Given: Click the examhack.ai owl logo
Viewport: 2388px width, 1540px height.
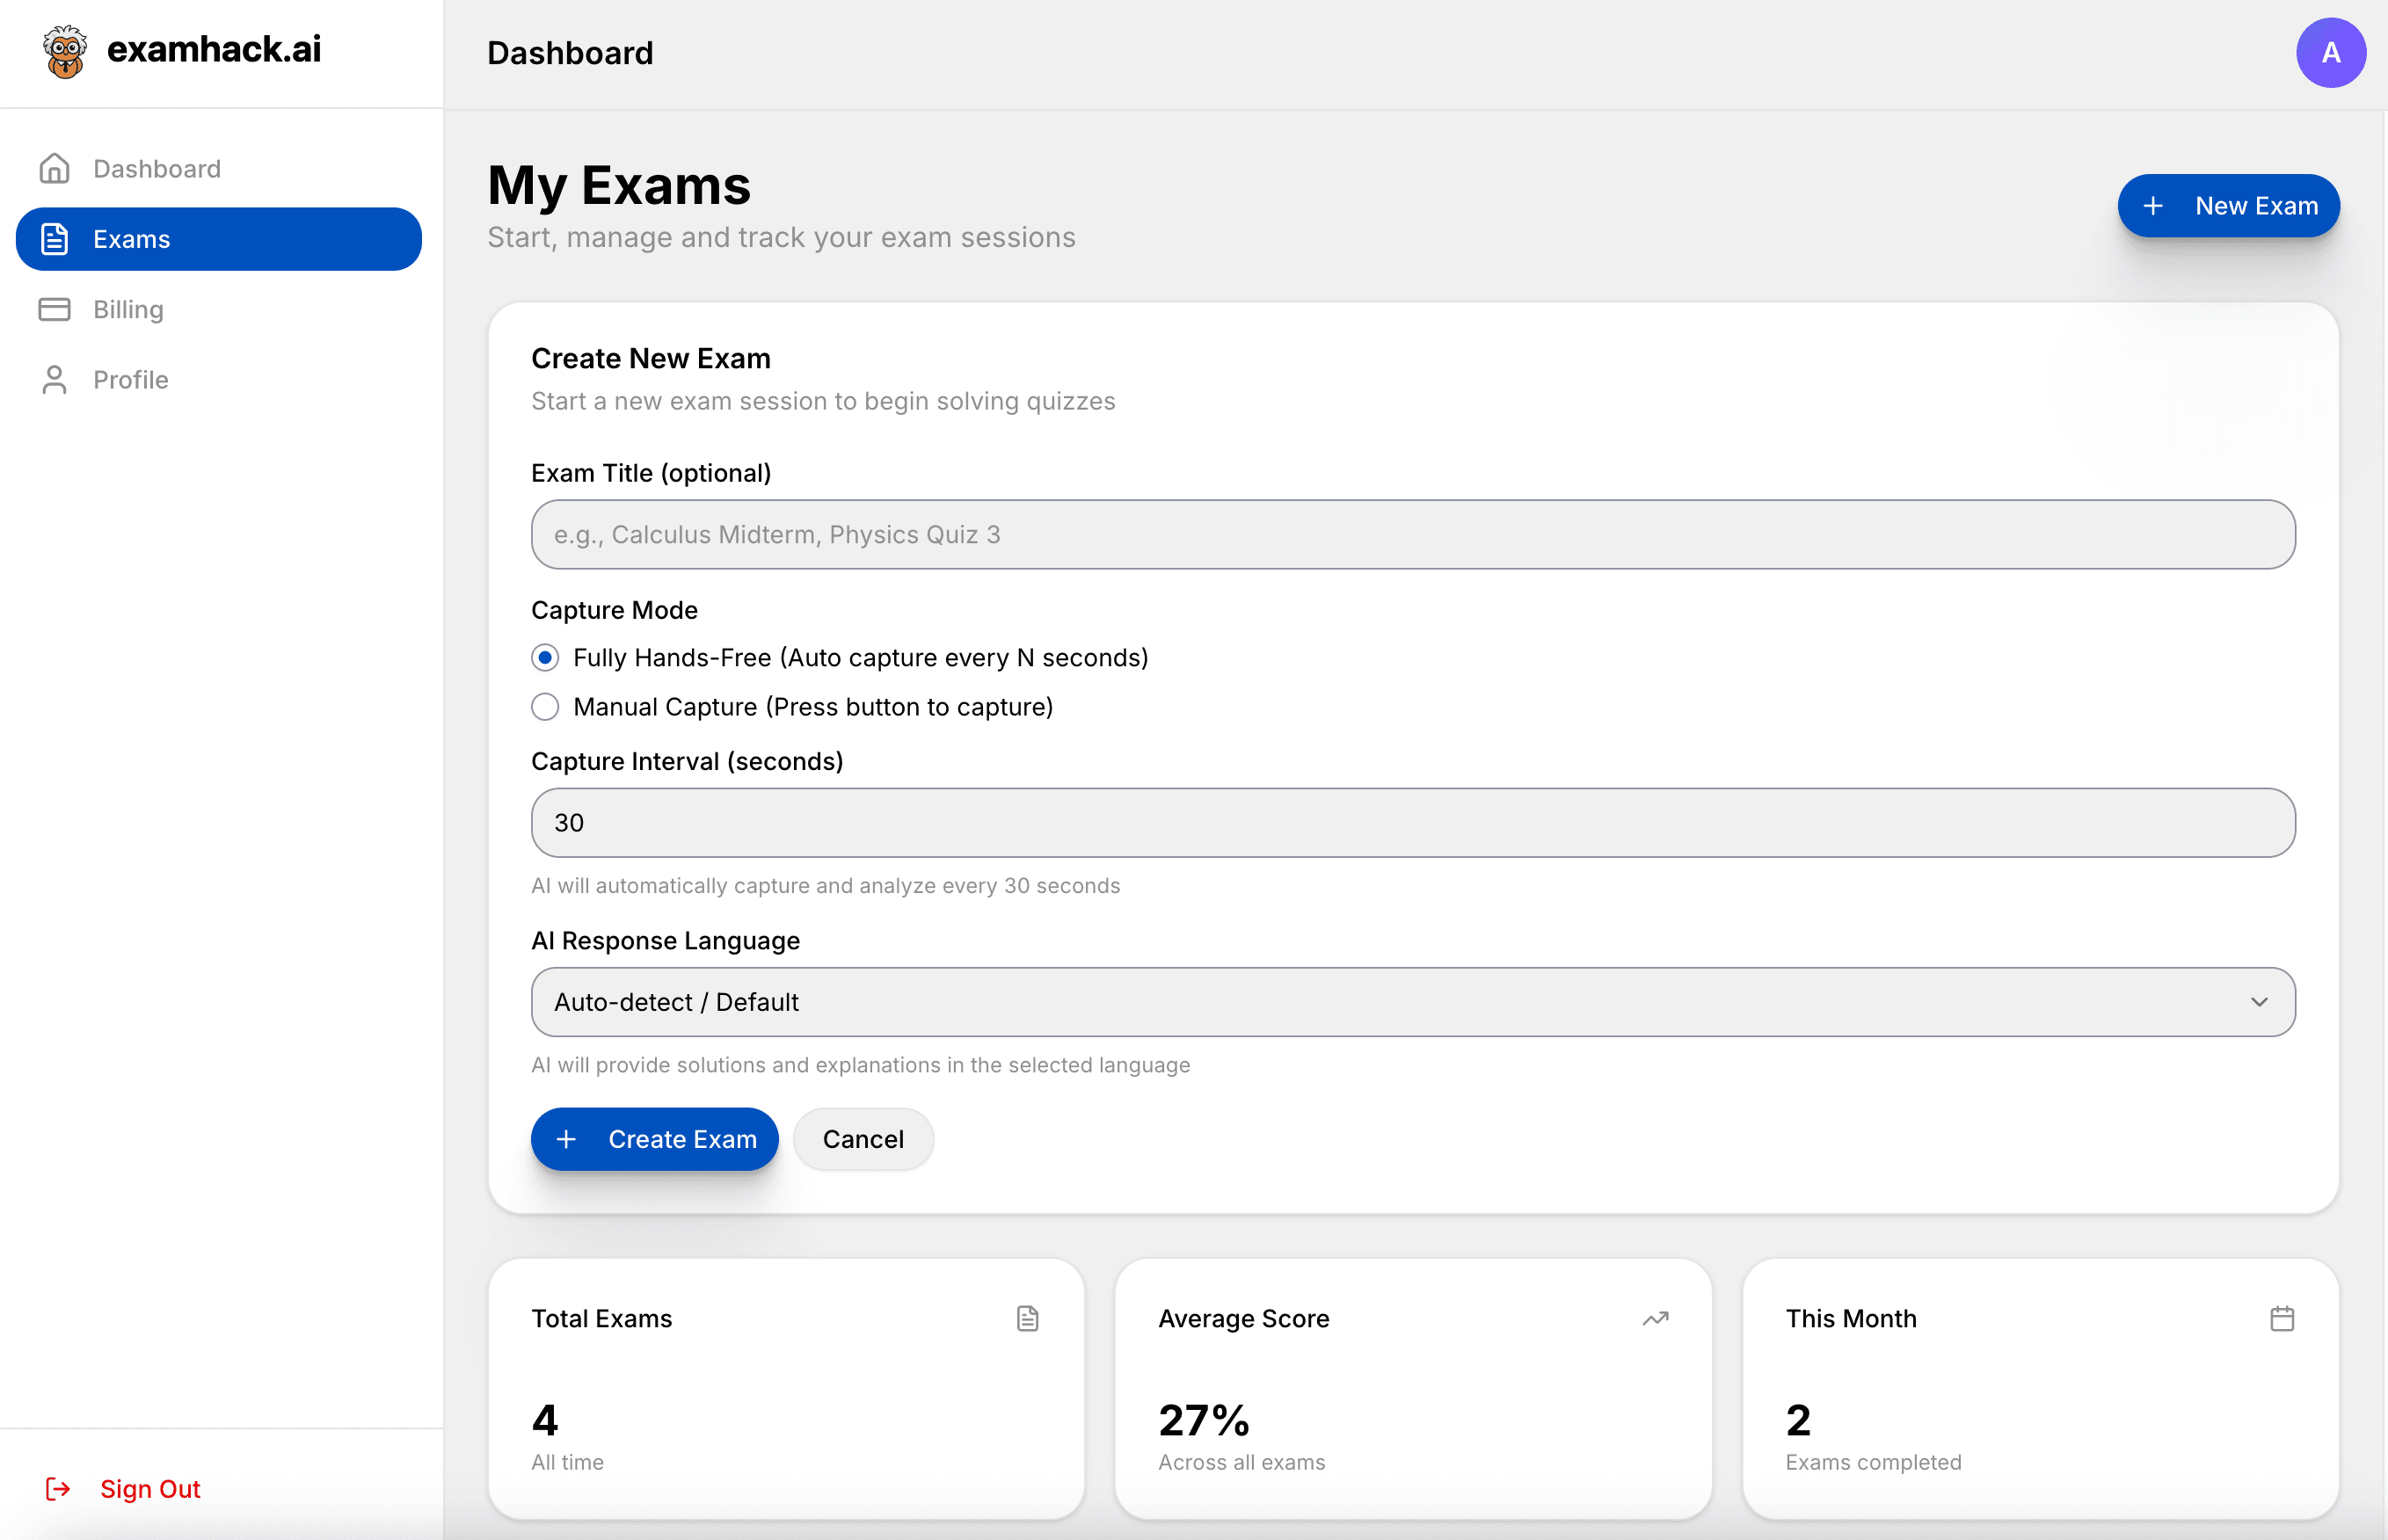Looking at the screenshot, I should tap(65, 51).
